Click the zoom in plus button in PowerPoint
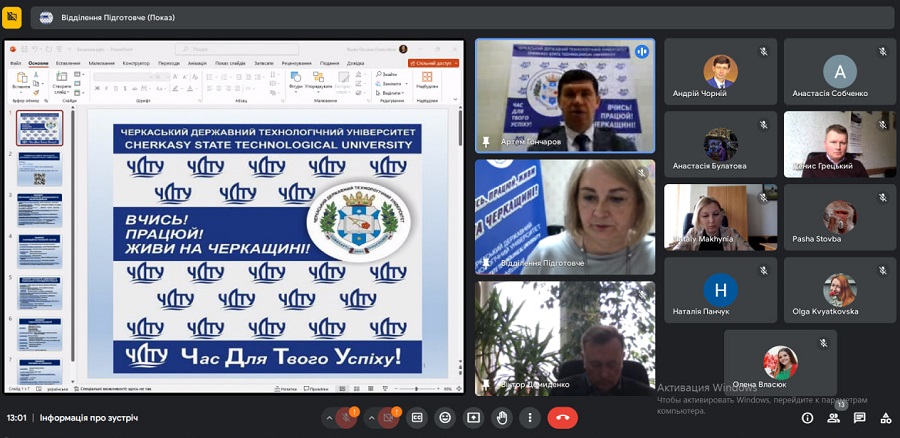Screen dimensions: 900x438 click(x=436, y=389)
